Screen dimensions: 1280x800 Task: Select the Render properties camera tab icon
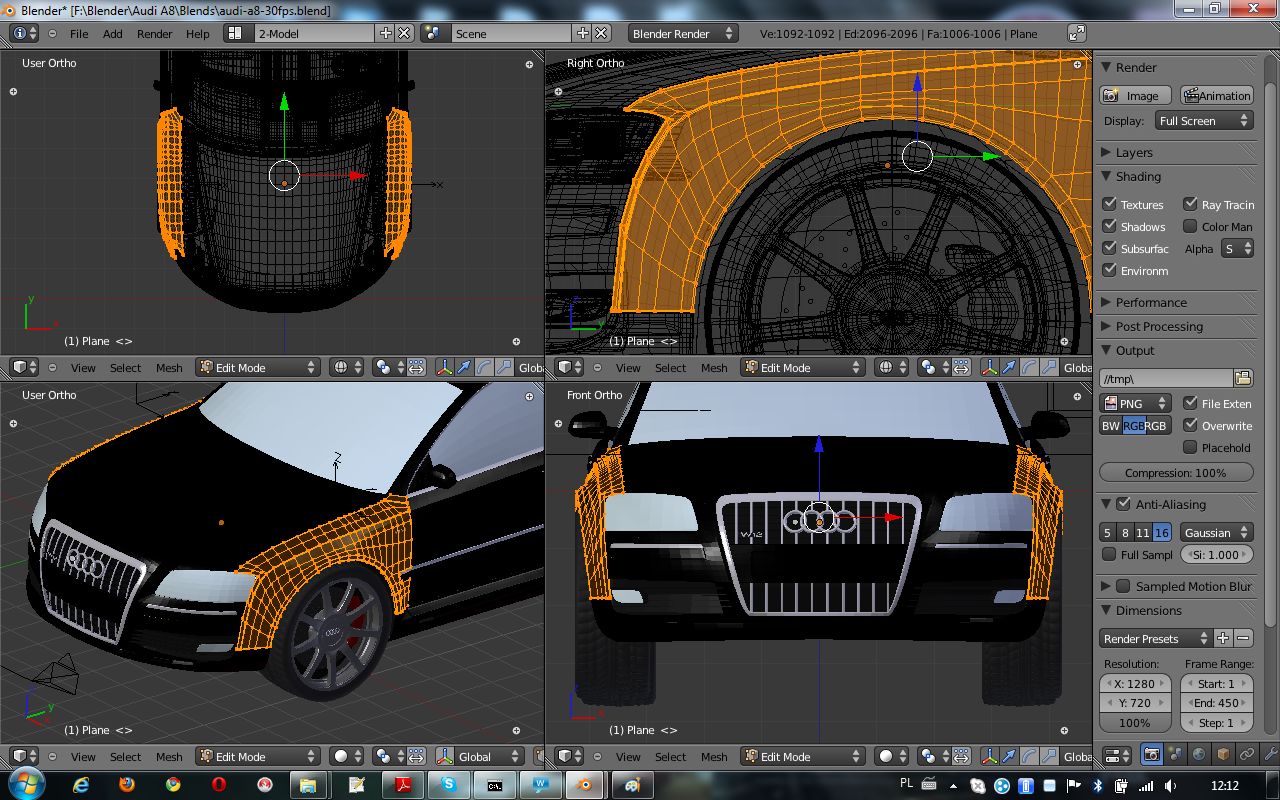point(1151,754)
